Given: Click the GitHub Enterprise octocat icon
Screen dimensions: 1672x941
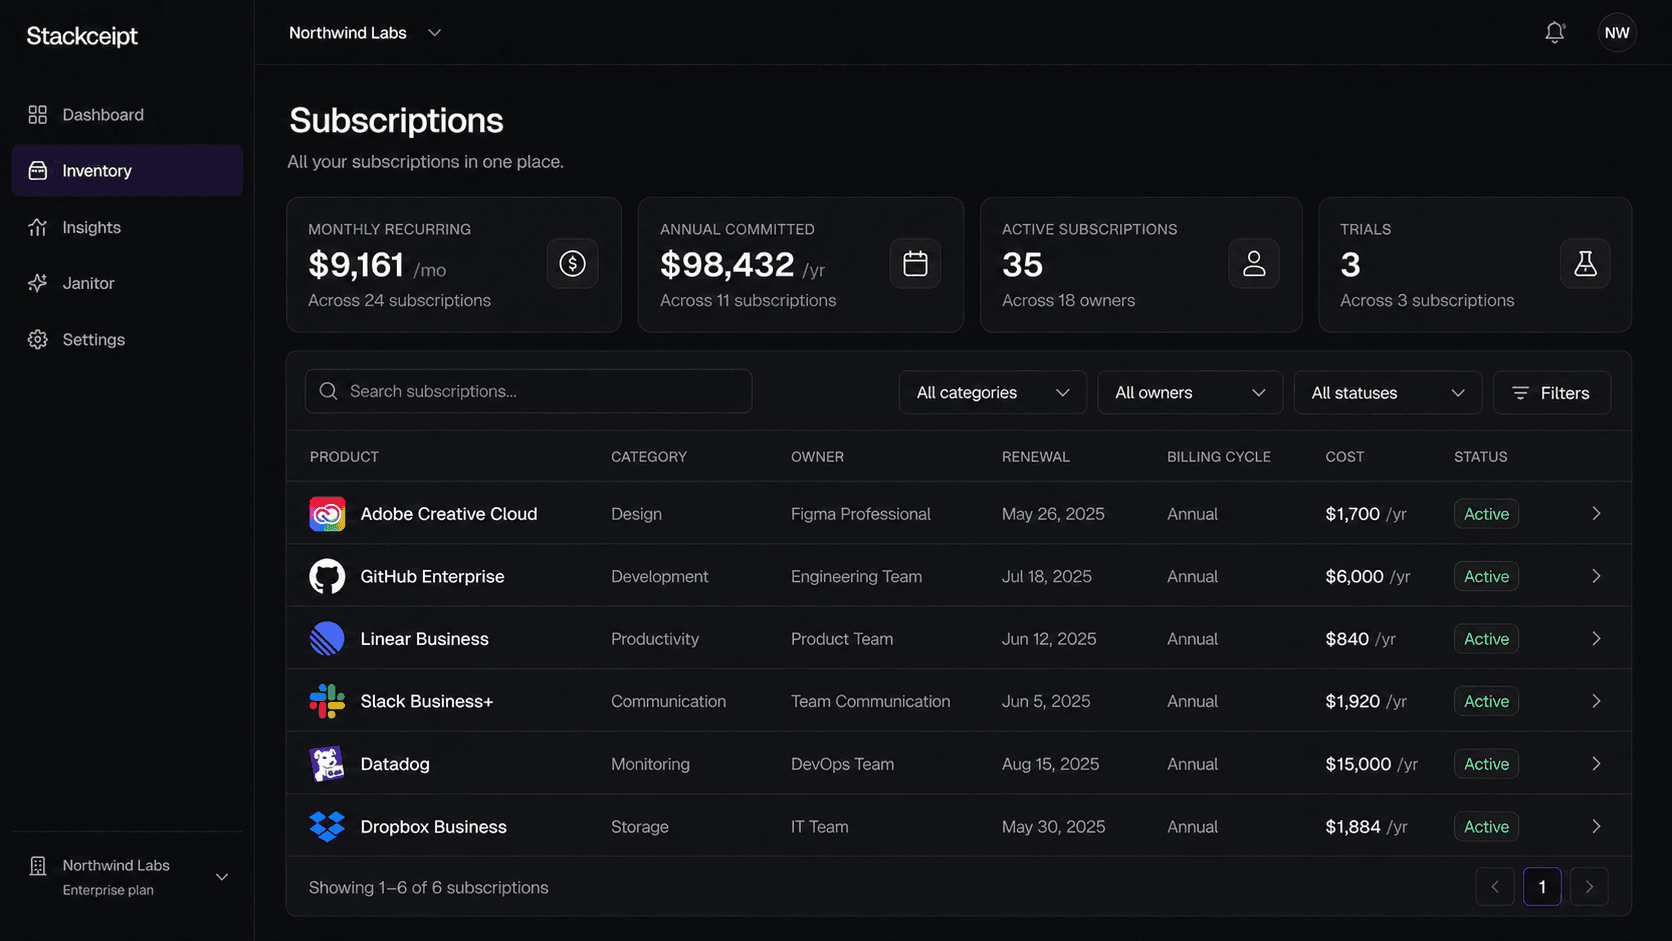Looking at the screenshot, I should click(327, 577).
